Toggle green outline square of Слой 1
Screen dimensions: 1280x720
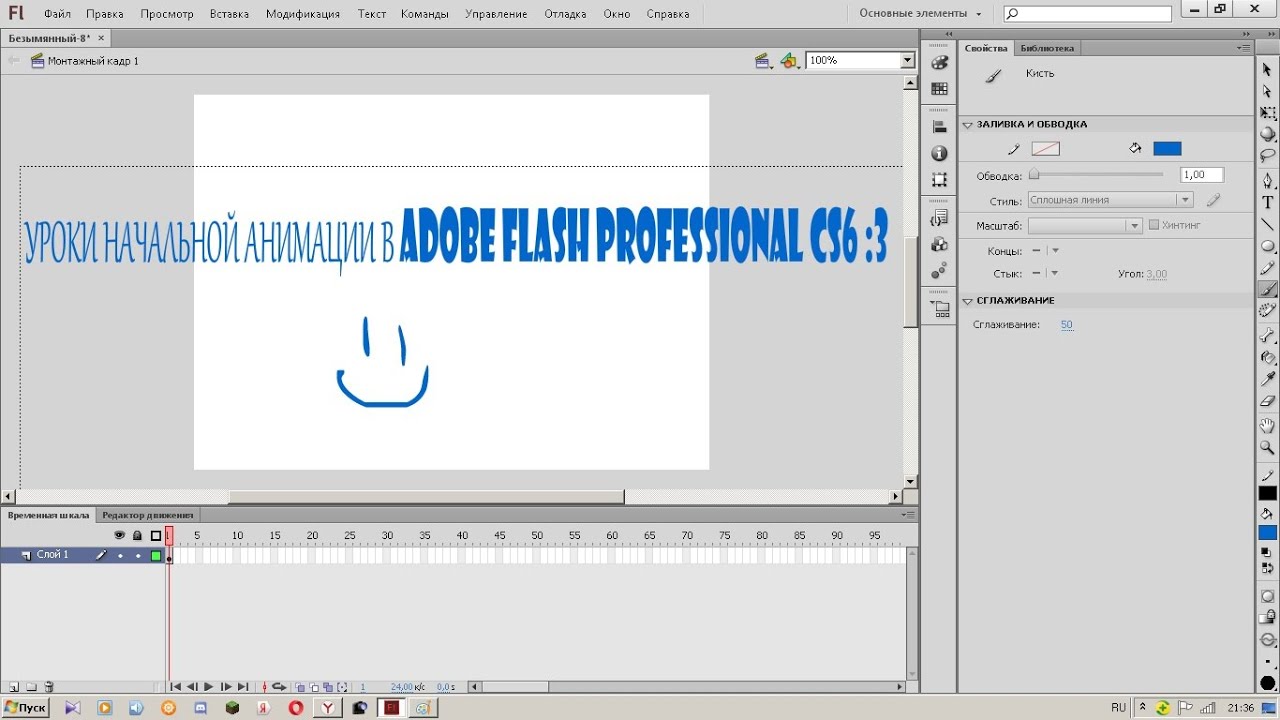coord(156,556)
